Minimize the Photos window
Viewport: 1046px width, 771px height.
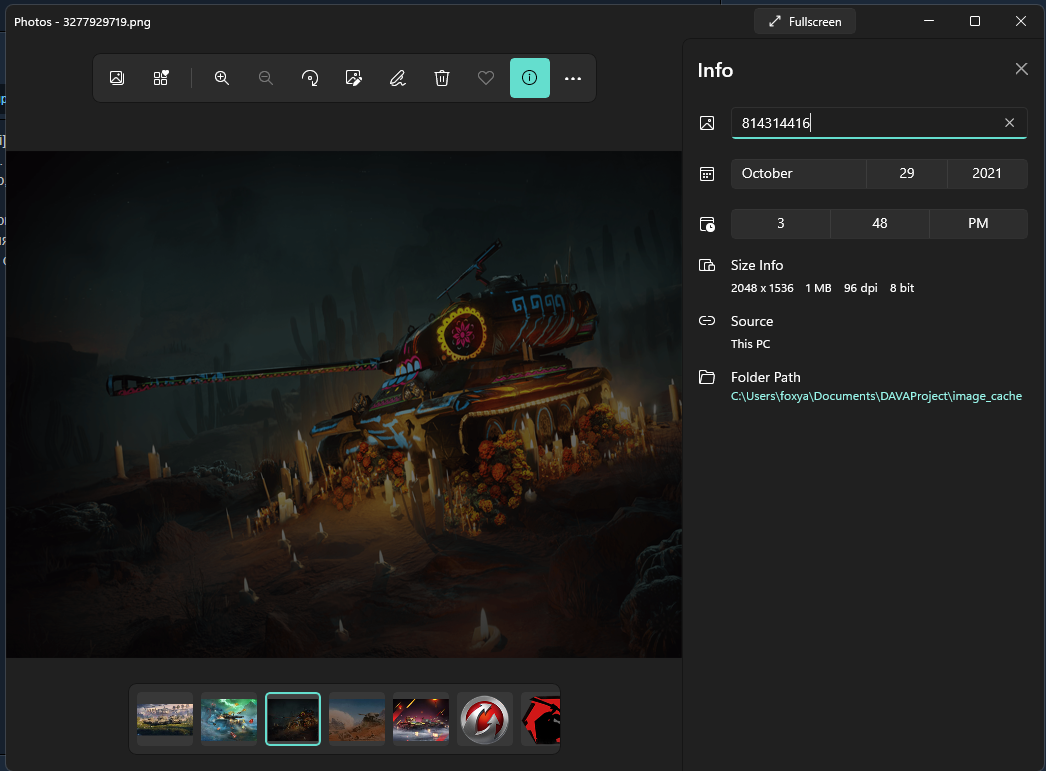point(929,21)
